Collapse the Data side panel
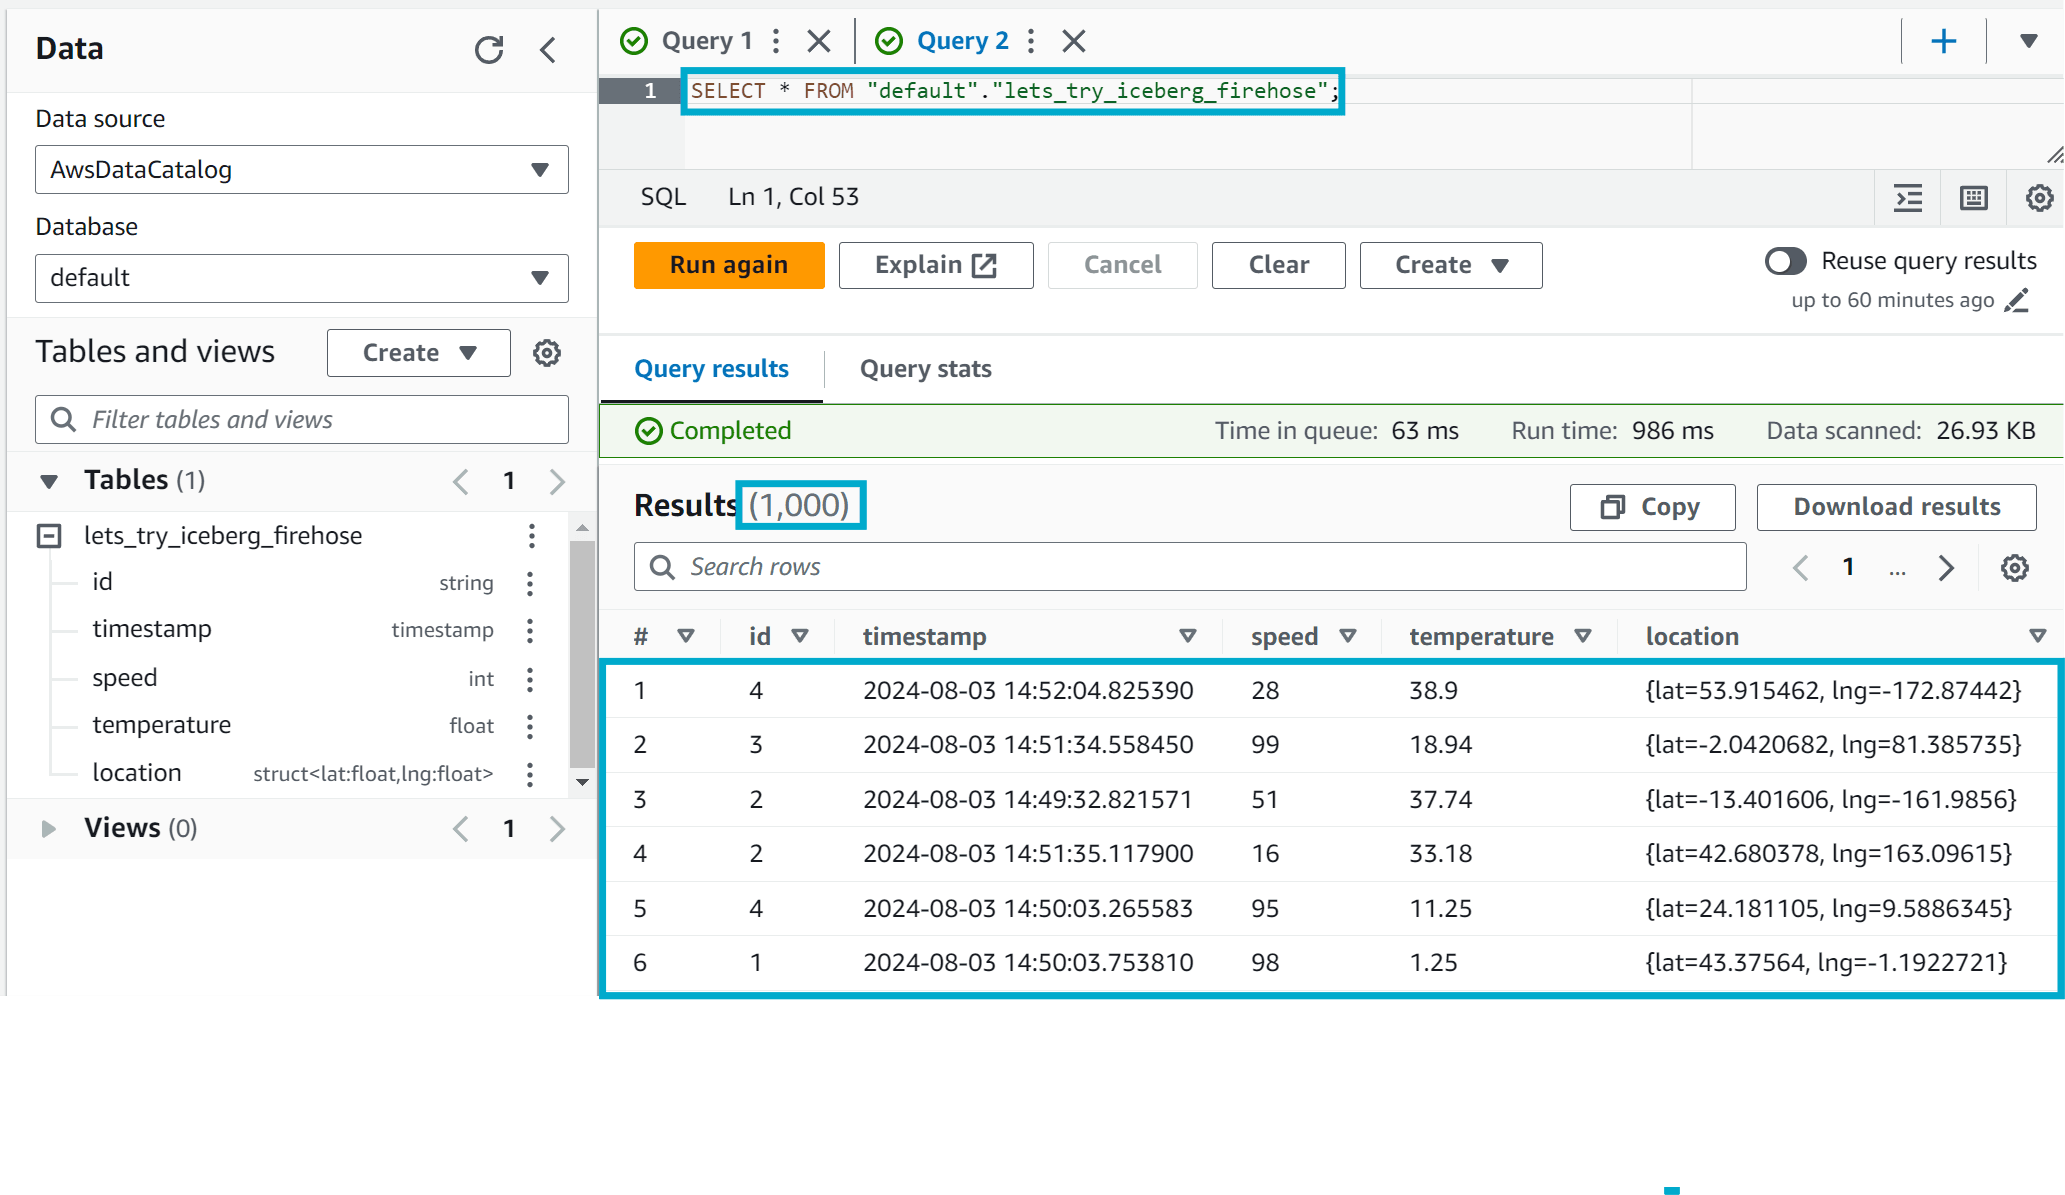Screen dimensions: 2065x1195 (548, 49)
